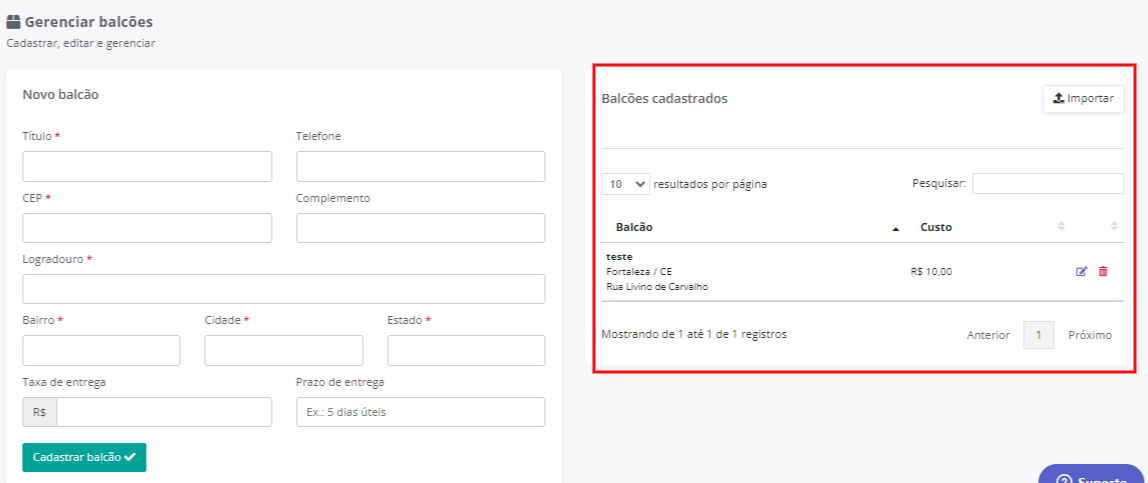Focus the Estado input field
This screenshot has width=1148, height=483.
466,351
